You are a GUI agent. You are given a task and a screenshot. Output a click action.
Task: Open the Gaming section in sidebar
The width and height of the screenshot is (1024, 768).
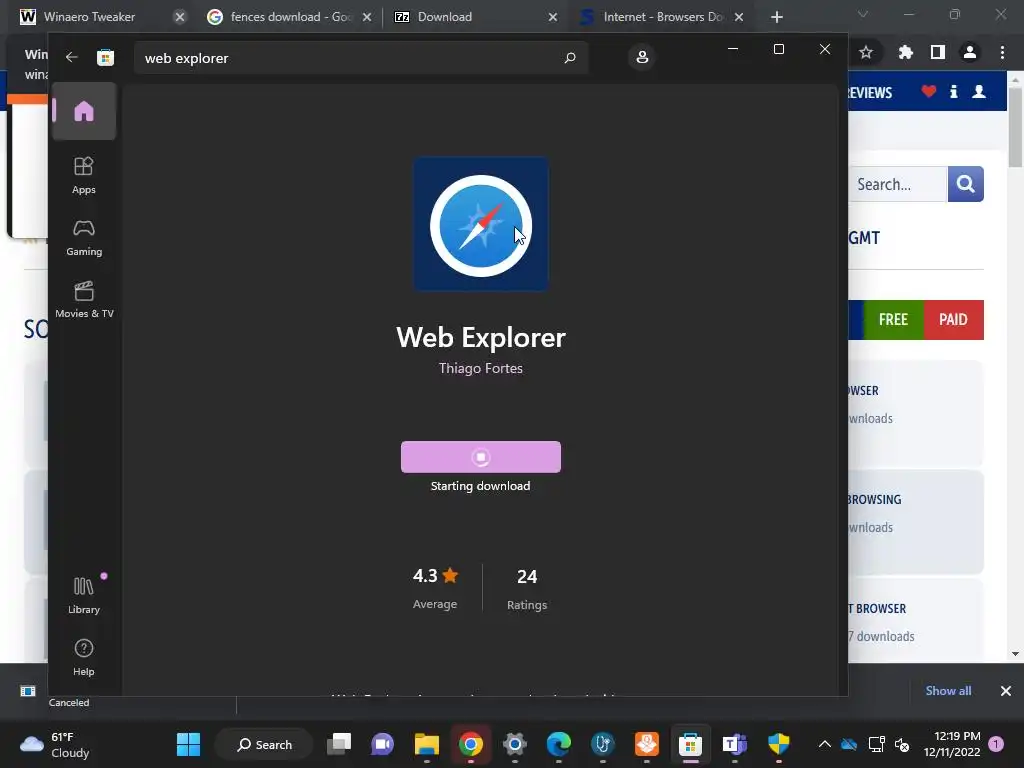(x=84, y=238)
